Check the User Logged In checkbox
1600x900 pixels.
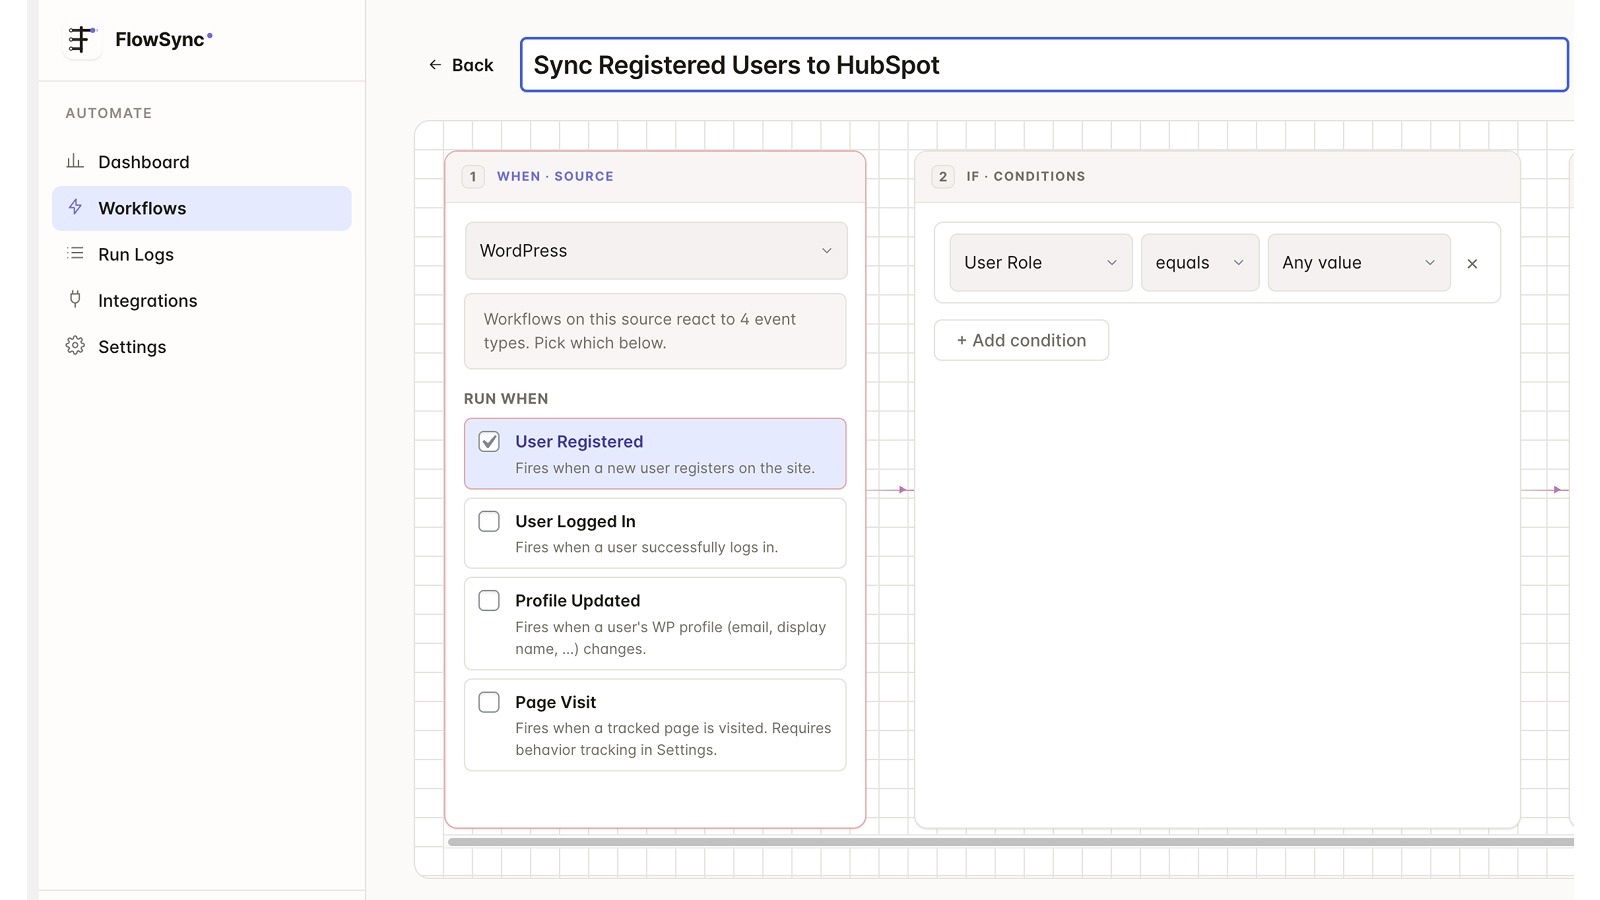tap(489, 521)
